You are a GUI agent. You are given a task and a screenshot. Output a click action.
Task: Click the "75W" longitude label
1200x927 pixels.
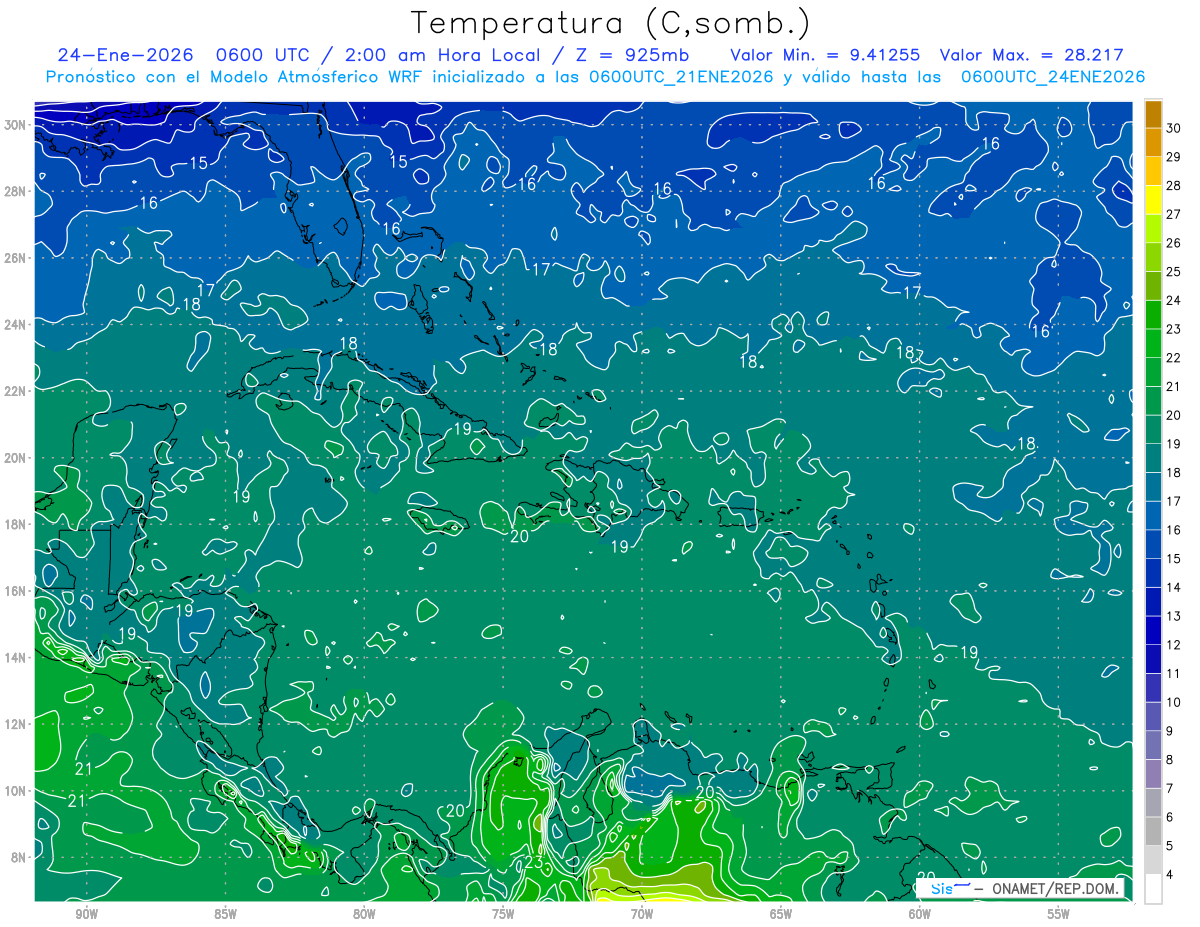coord(503,914)
